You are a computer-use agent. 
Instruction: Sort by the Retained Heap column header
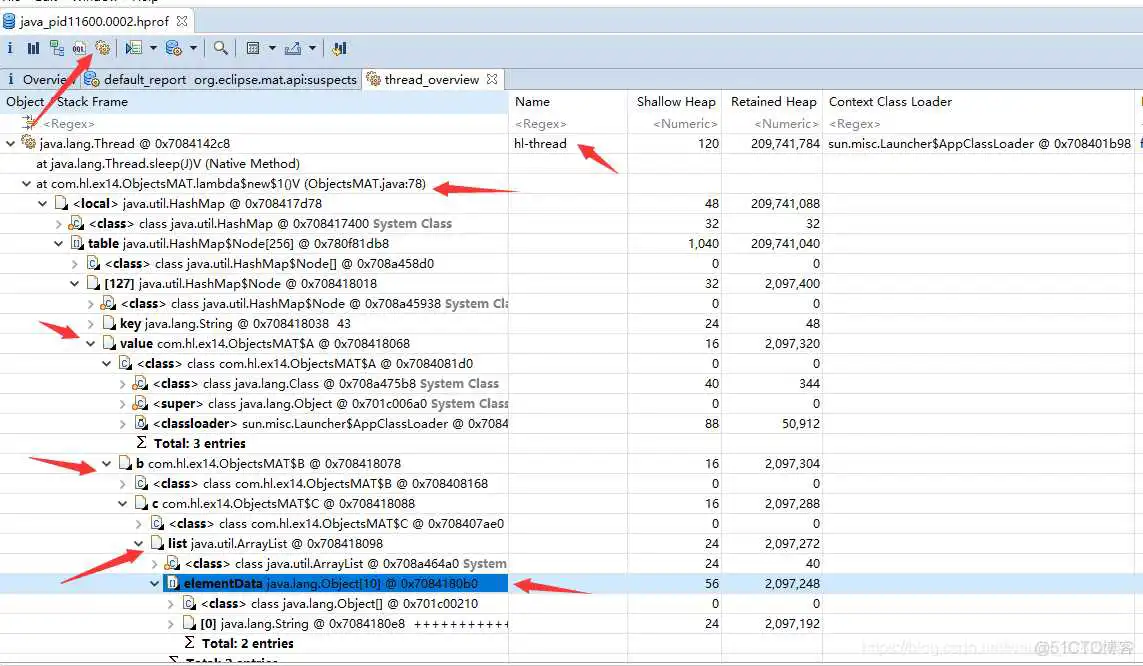point(773,102)
